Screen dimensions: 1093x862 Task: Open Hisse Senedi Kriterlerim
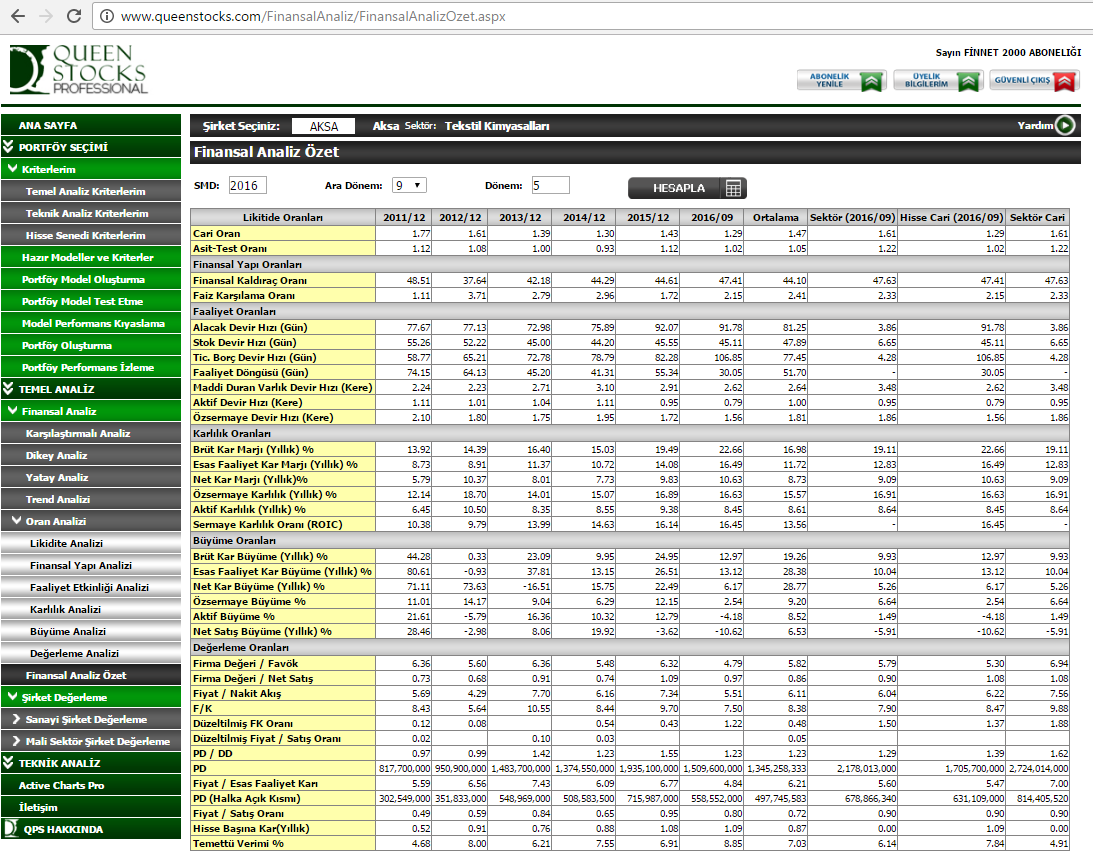click(91, 235)
